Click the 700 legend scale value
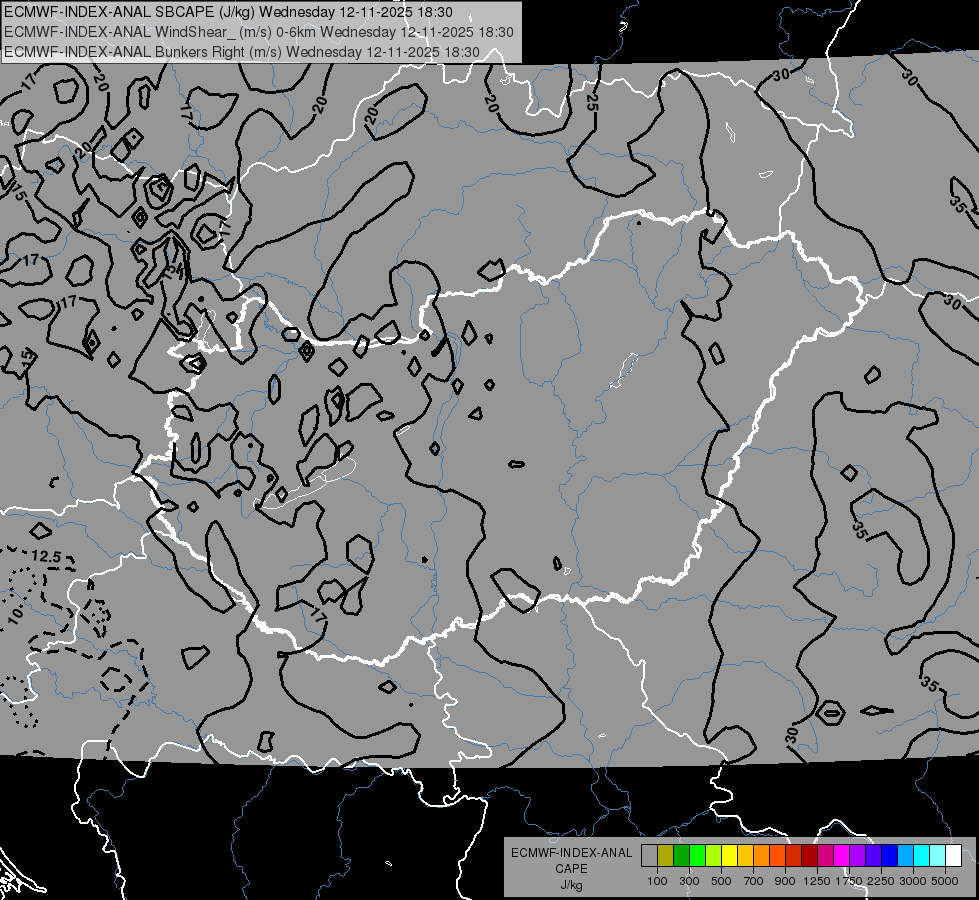 (x=754, y=881)
